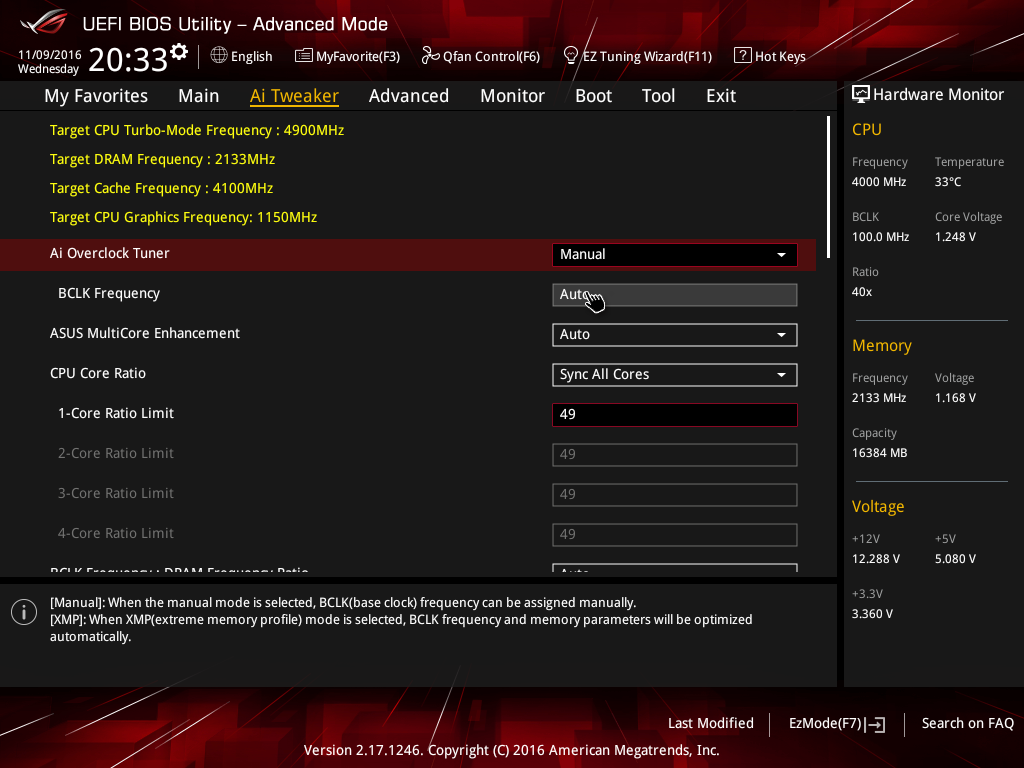Click +5V 5.080 V reading
Screen dimensions: 1024x768
click(955, 559)
